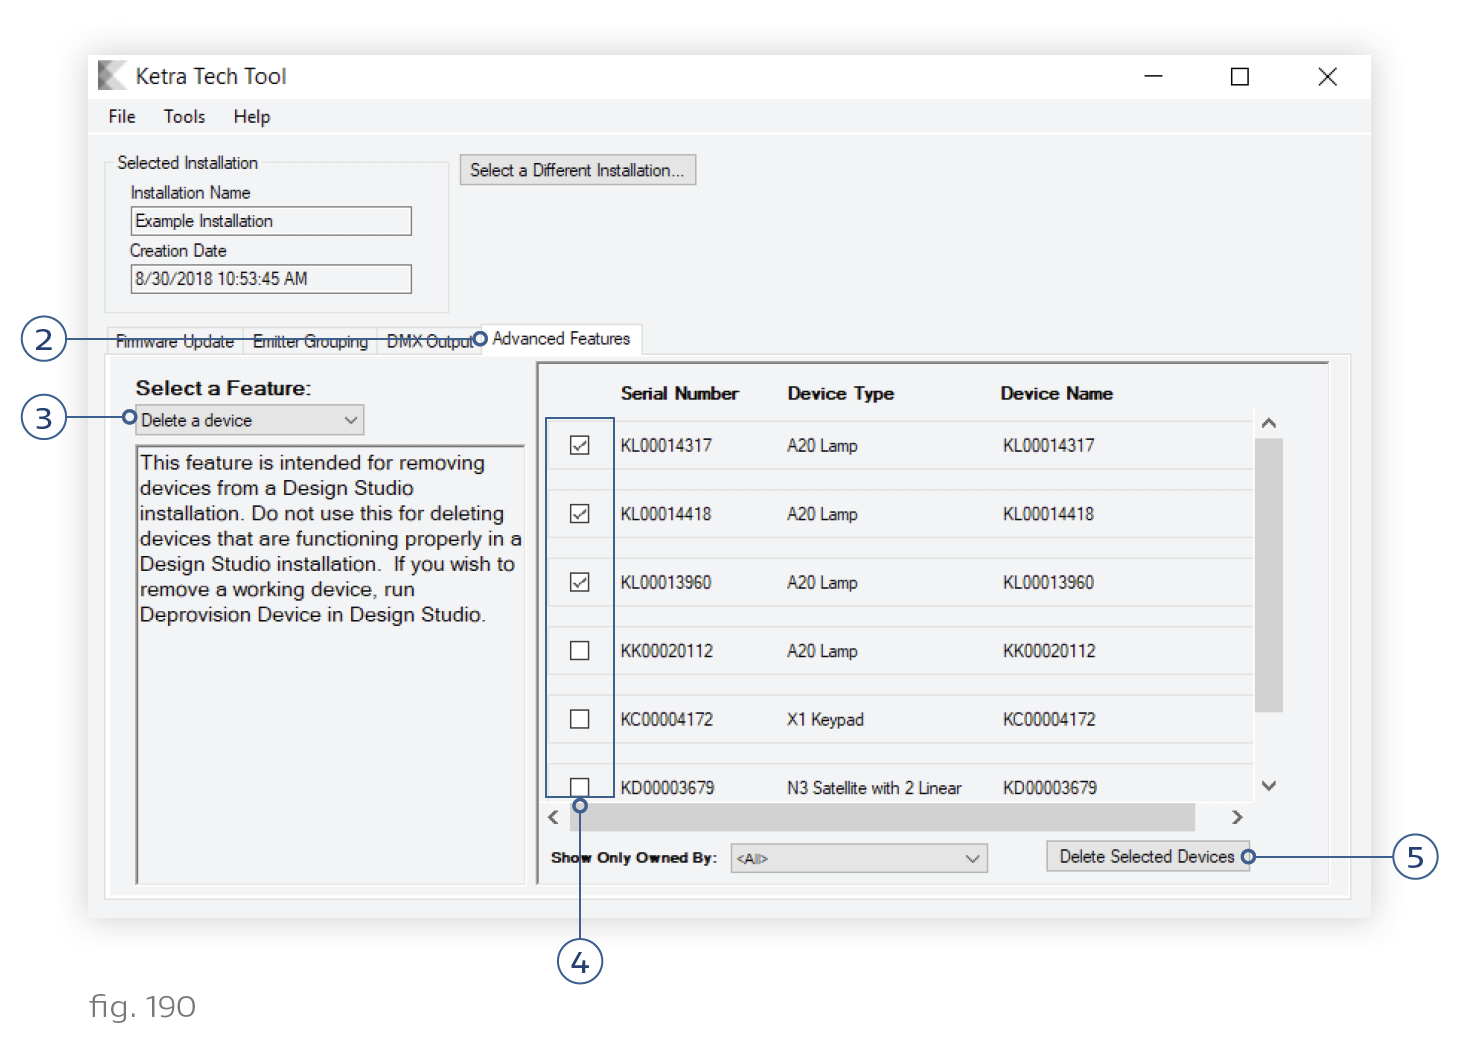The image size is (1464, 1058).
Task: Click the Installation Name field
Action: (x=271, y=221)
